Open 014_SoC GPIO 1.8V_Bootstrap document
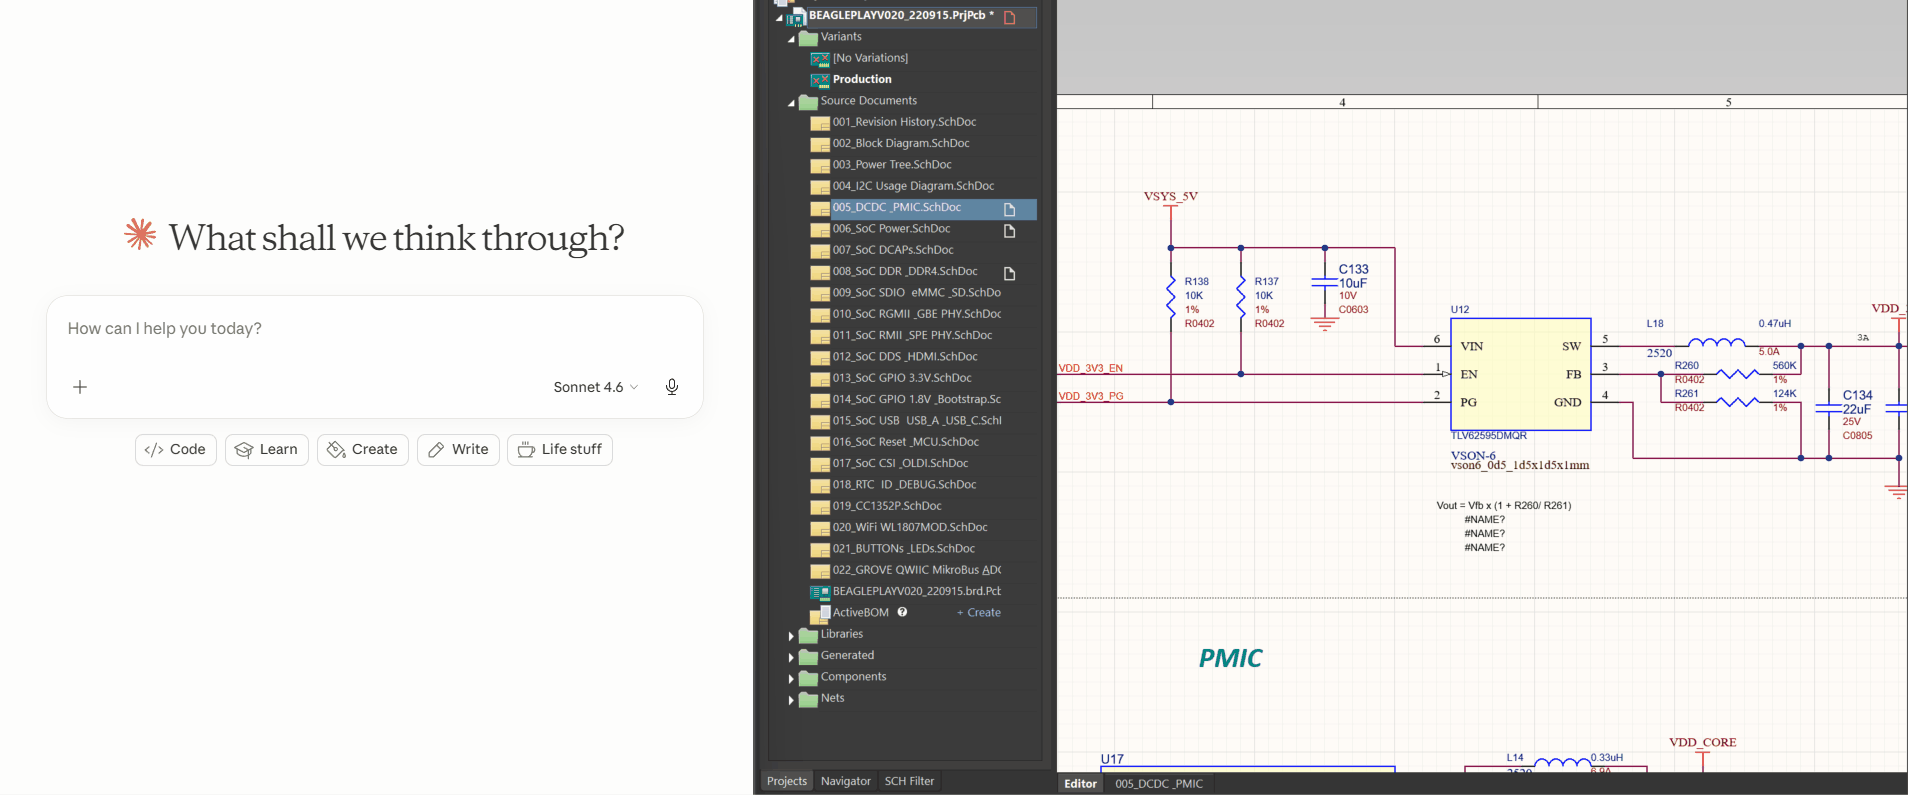The height and width of the screenshot is (795, 1908). click(917, 399)
